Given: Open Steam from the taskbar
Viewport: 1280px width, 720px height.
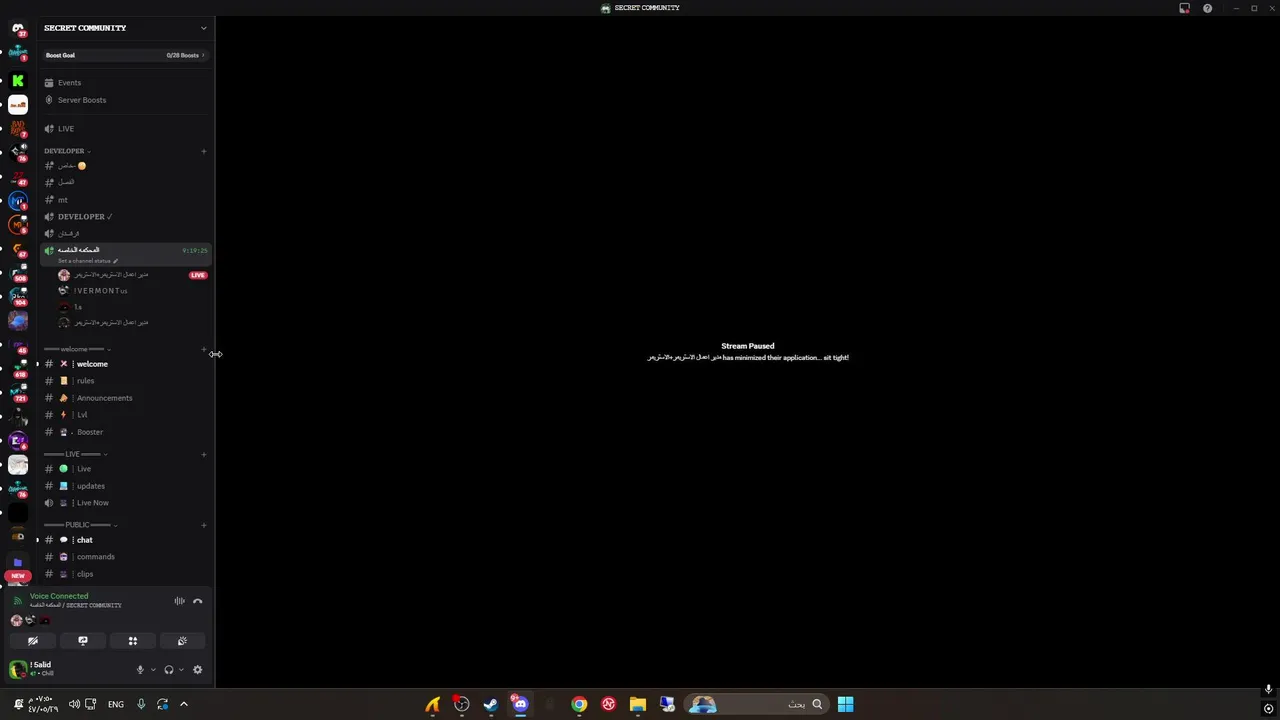Looking at the screenshot, I should [491, 704].
